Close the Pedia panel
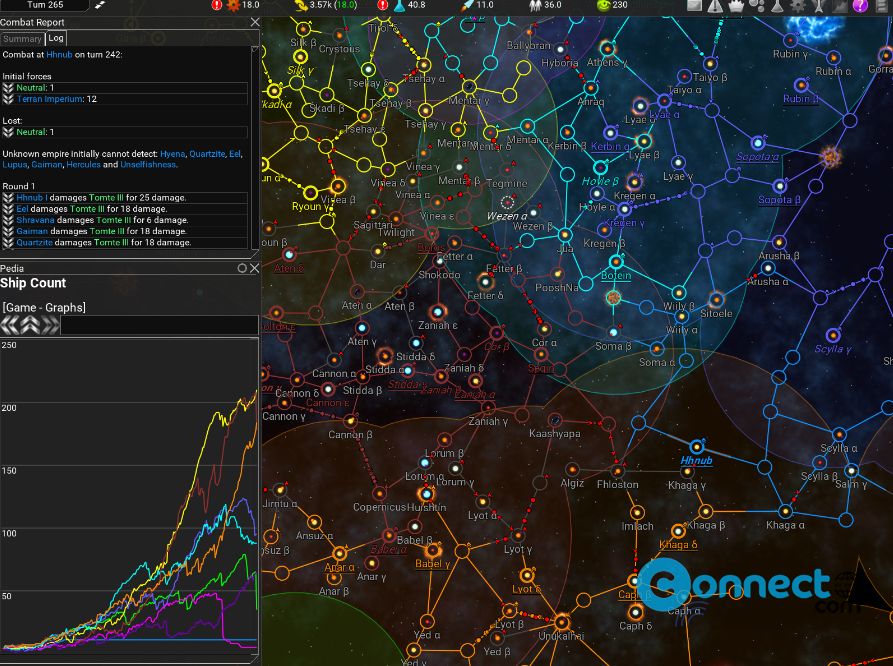This screenshot has height=666, width=893. tap(254, 268)
